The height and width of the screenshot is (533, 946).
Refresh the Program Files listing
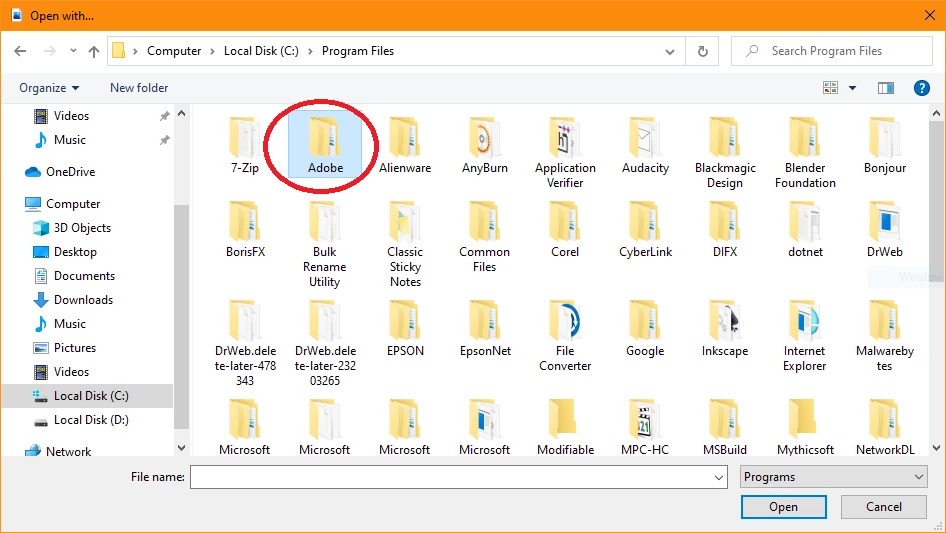[x=702, y=51]
